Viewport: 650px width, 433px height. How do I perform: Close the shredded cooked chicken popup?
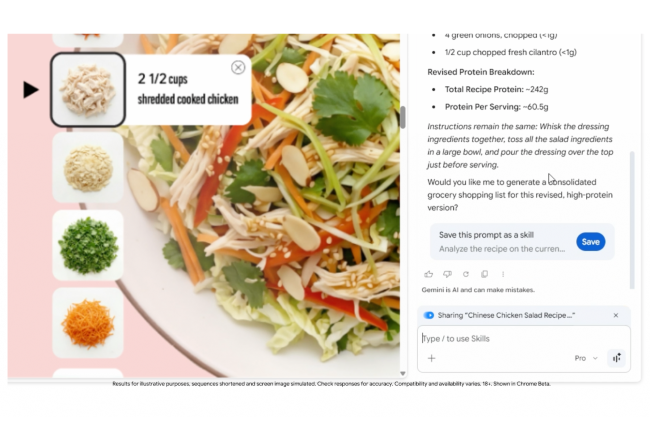coord(238,68)
